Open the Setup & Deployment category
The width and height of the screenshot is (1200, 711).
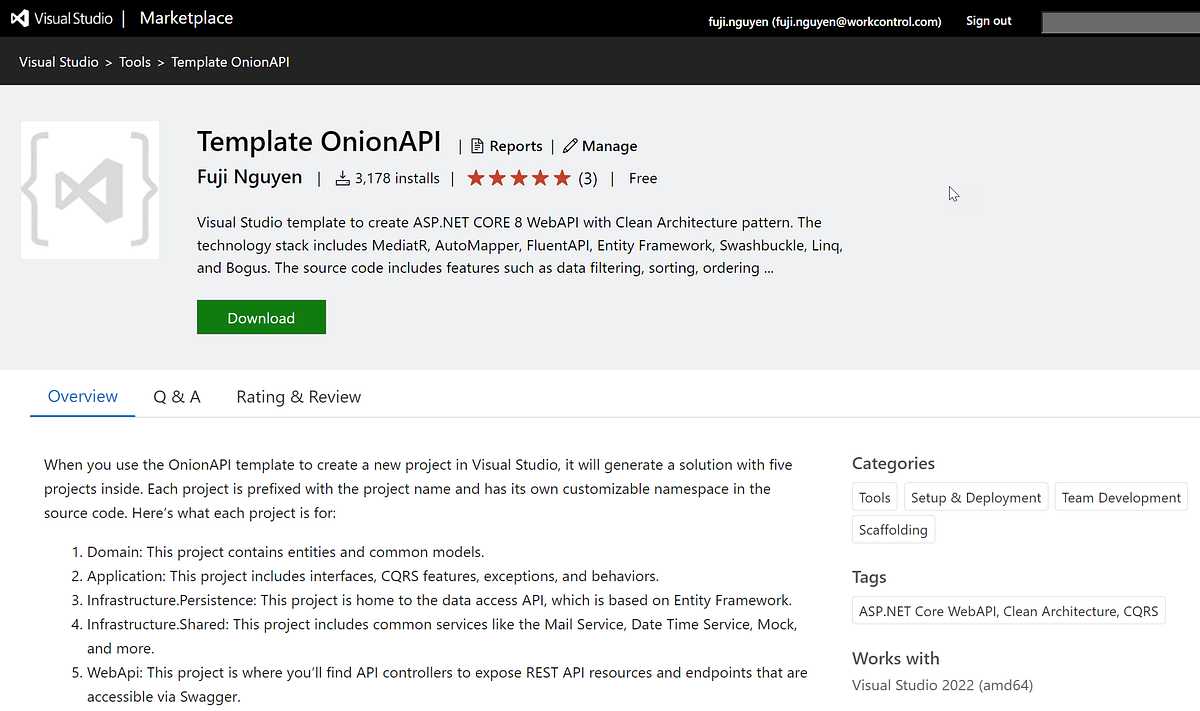pyautogui.click(x=975, y=497)
